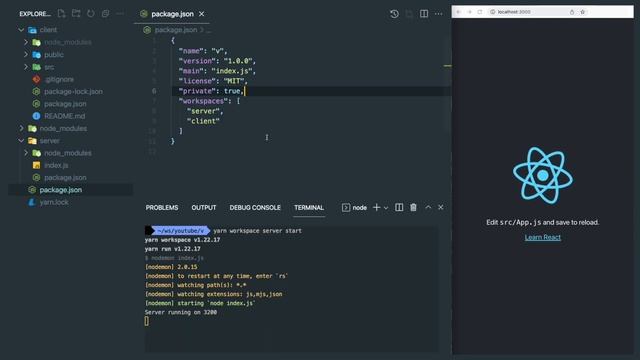
Task: Collapse the server folder
Action: [21, 140]
